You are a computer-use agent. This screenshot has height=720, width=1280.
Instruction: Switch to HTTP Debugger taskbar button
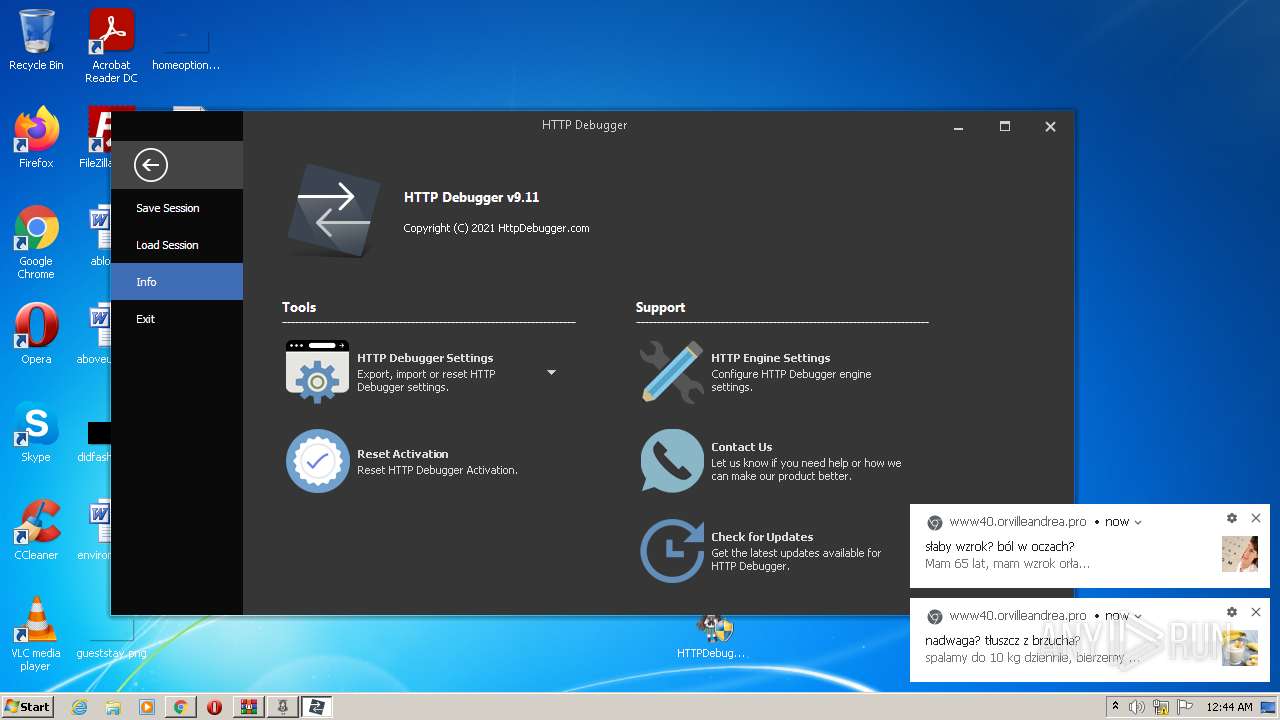tap(317, 707)
